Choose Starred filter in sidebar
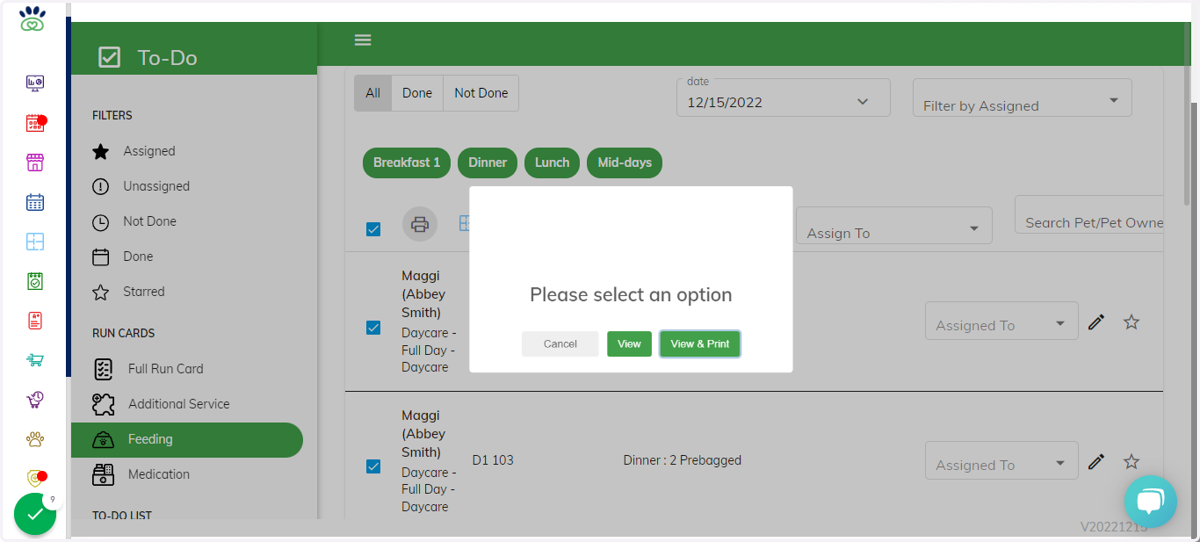1200x542 pixels. tap(143, 291)
